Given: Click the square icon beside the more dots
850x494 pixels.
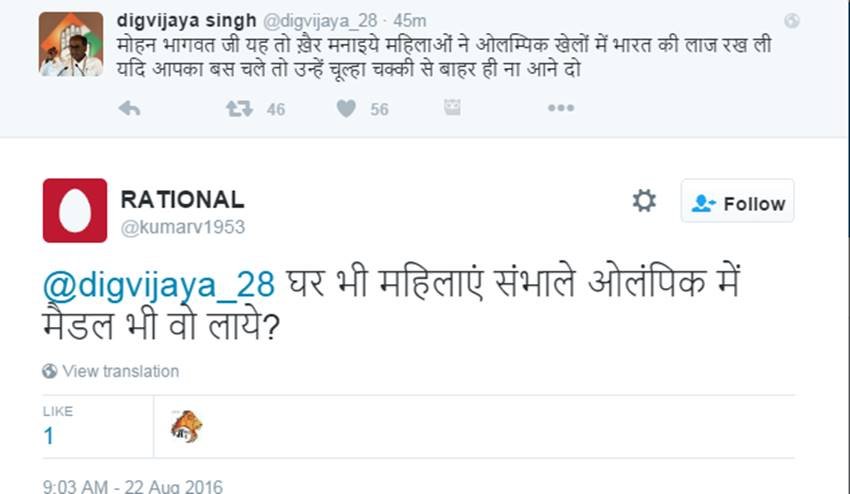Looking at the screenshot, I should [452, 108].
